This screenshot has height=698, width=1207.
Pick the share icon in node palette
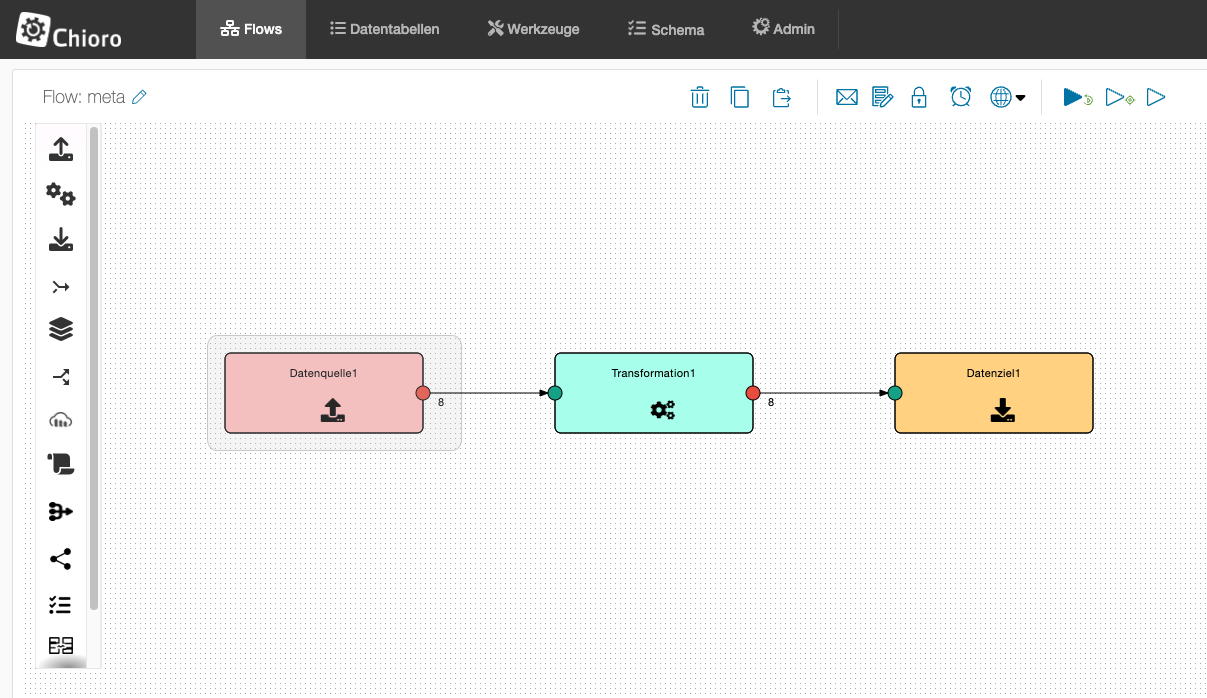[x=61, y=559]
